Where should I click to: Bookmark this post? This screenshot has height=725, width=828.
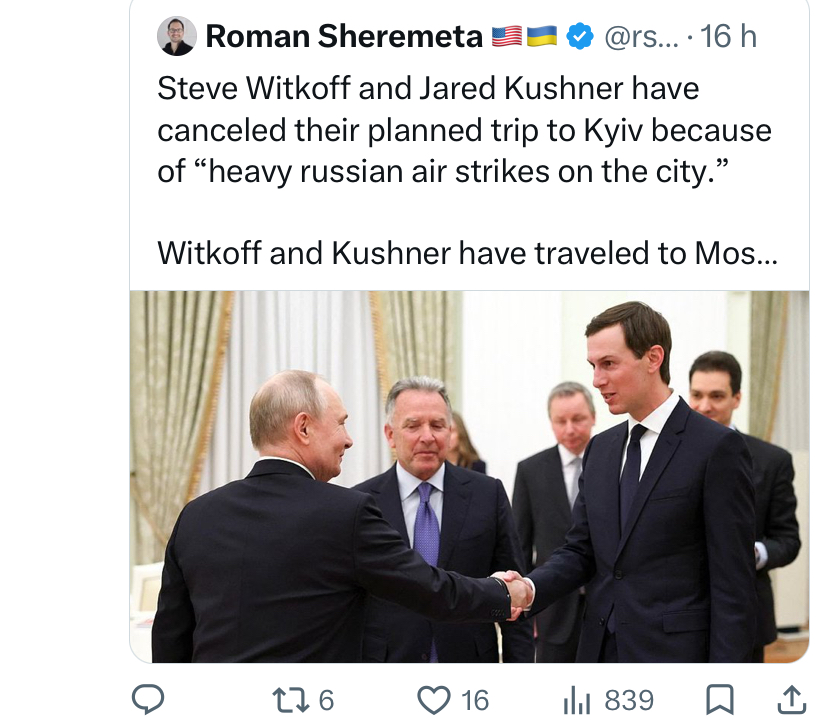[720, 700]
